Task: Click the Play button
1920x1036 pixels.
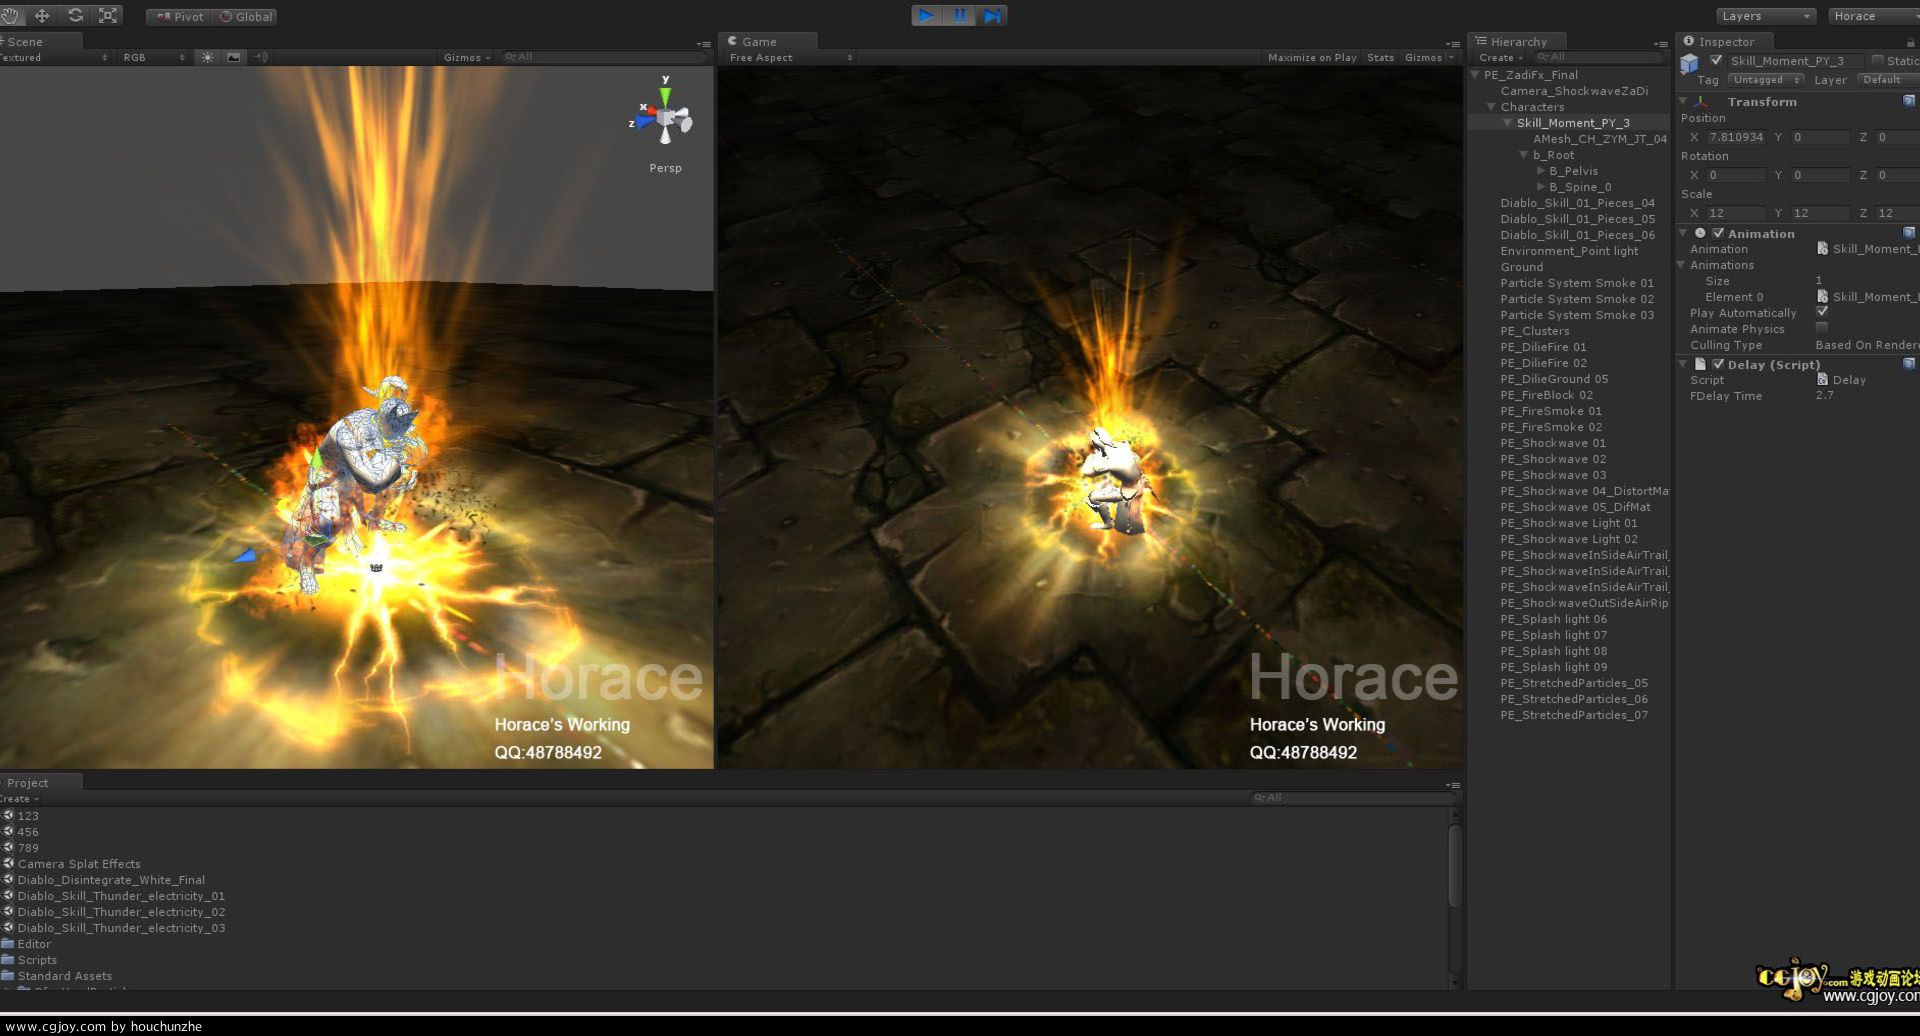Action: tap(927, 16)
